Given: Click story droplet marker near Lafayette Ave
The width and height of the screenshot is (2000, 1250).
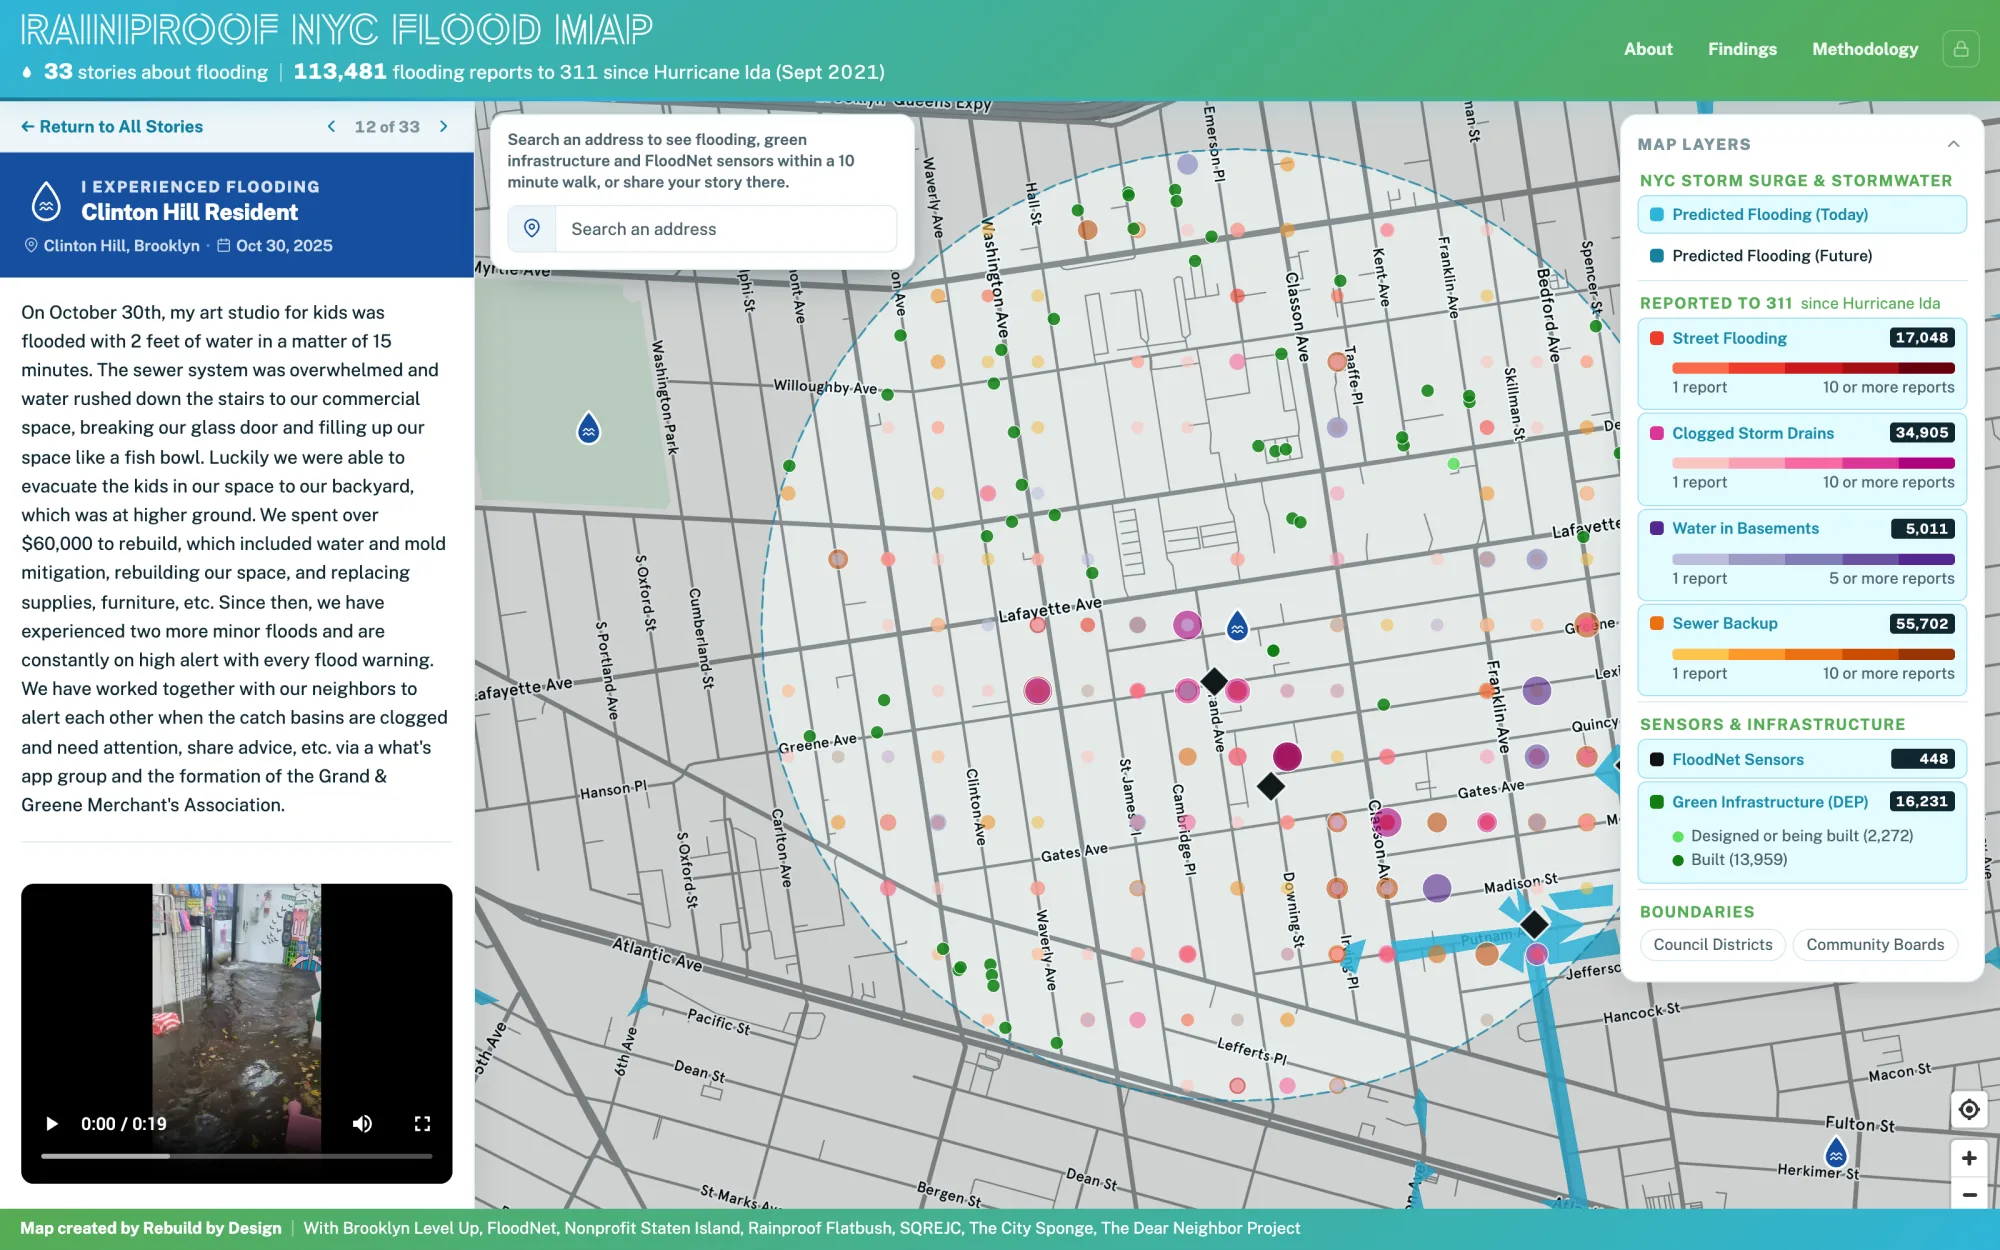Looking at the screenshot, I should [x=1237, y=625].
